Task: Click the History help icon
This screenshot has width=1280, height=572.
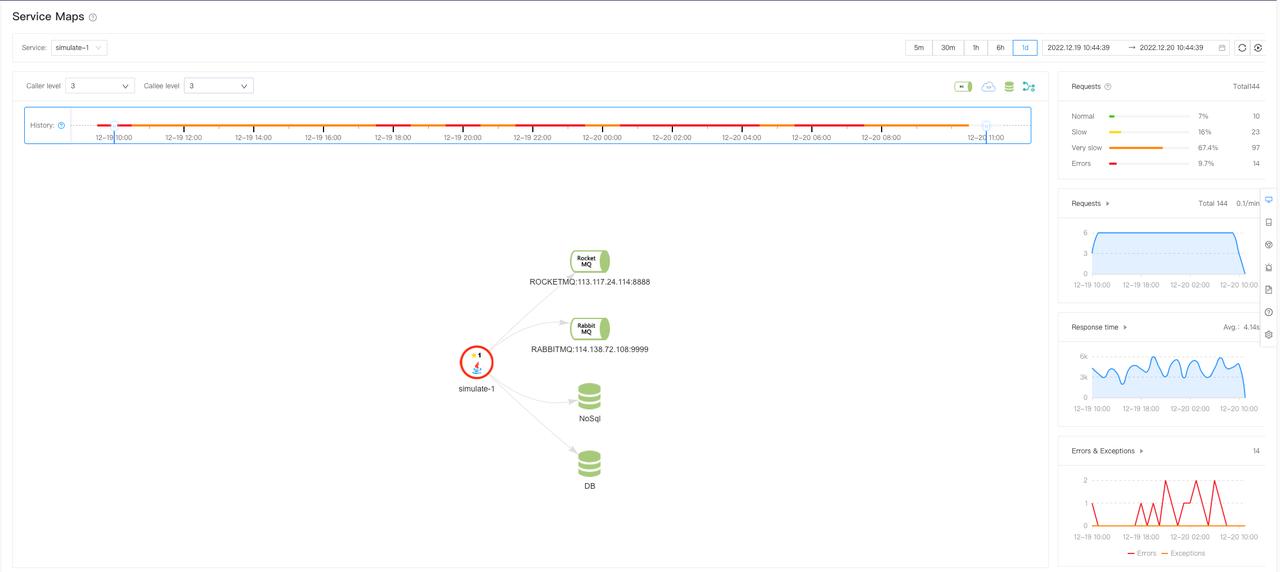Action: [x=61, y=125]
